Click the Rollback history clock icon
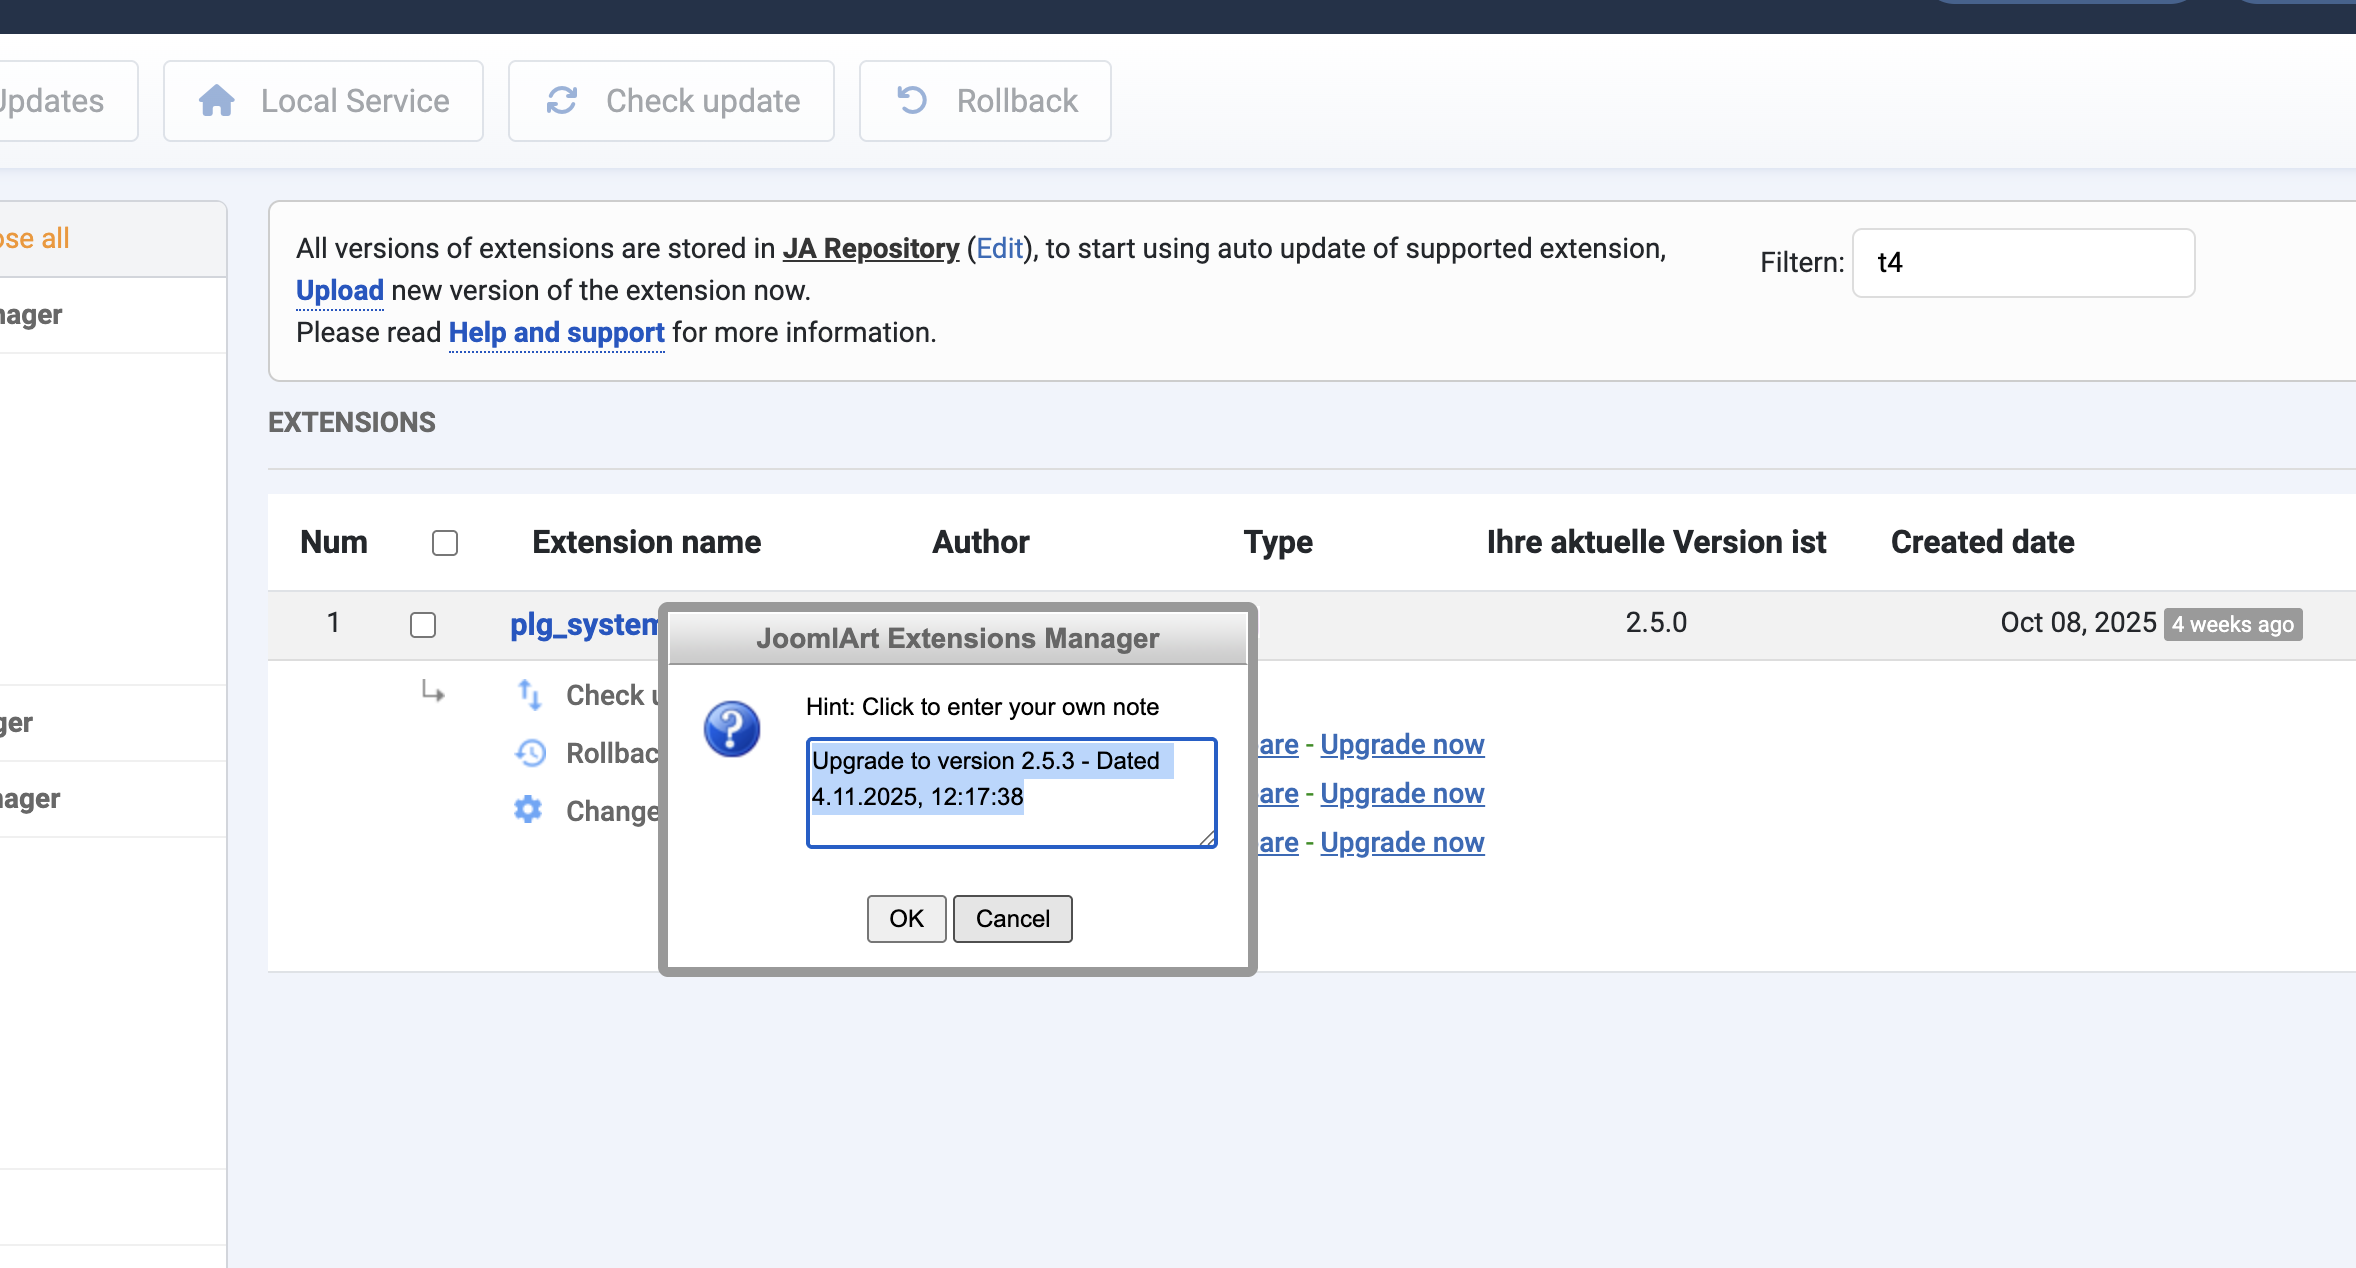 [x=530, y=753]
